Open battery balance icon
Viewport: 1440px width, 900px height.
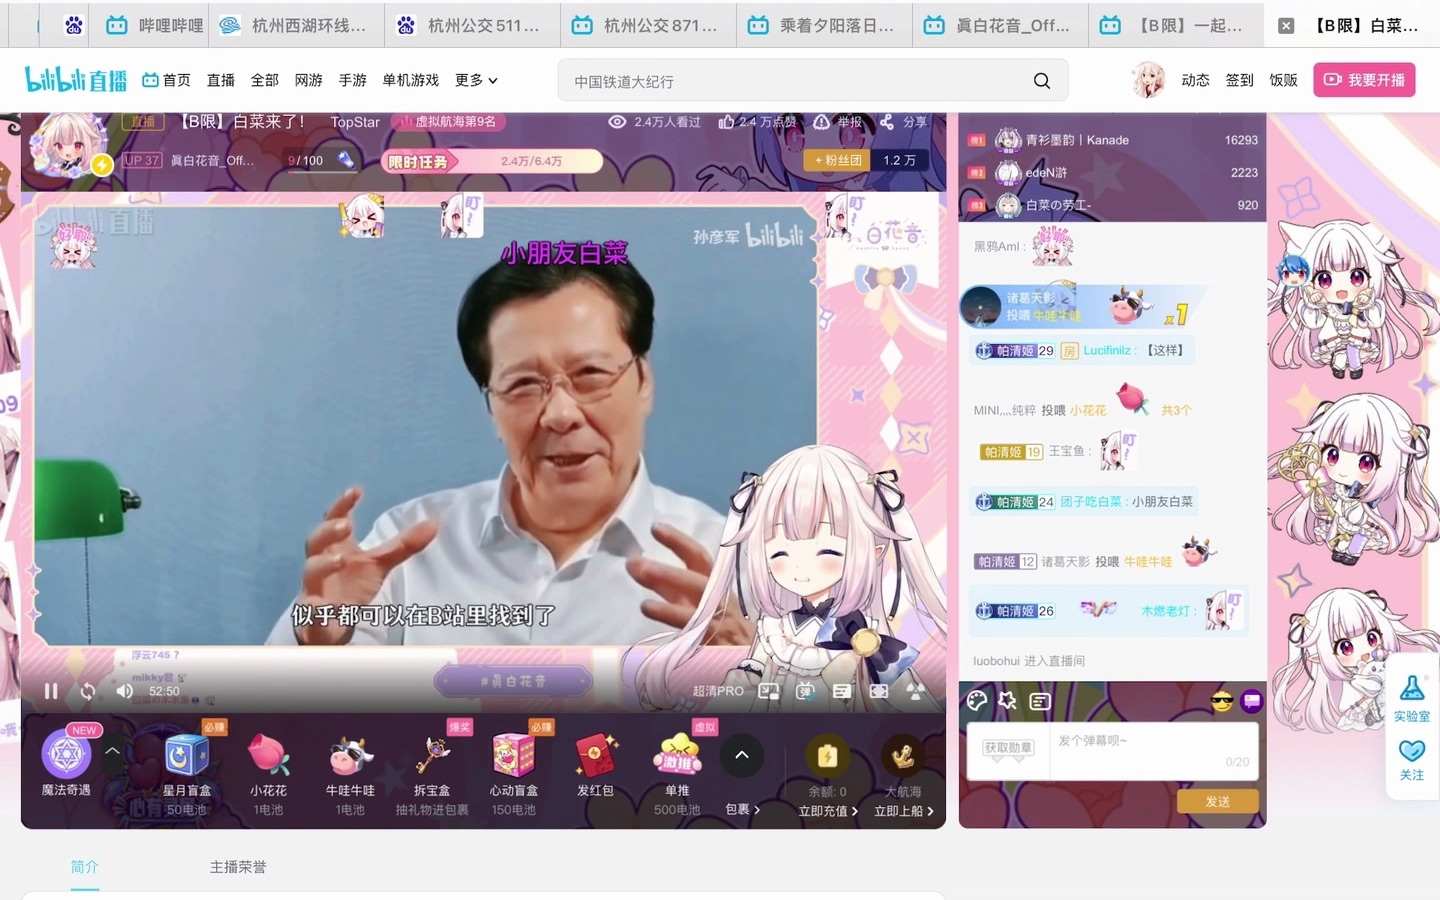click(x=827, y=757)
